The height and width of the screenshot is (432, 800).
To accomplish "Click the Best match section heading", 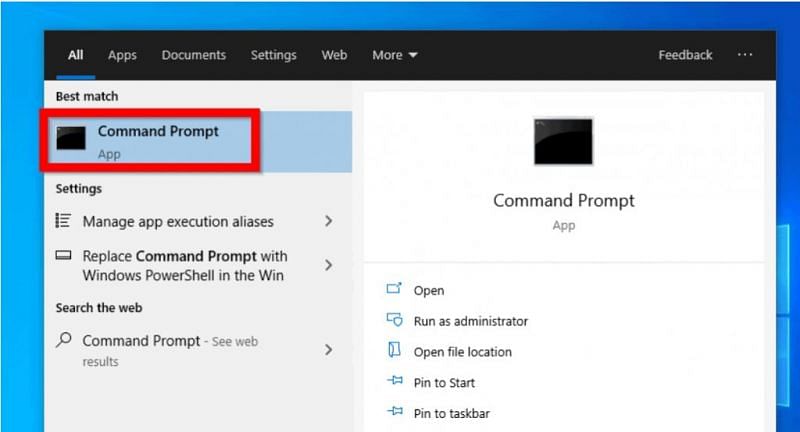I will tap(87, 96).
